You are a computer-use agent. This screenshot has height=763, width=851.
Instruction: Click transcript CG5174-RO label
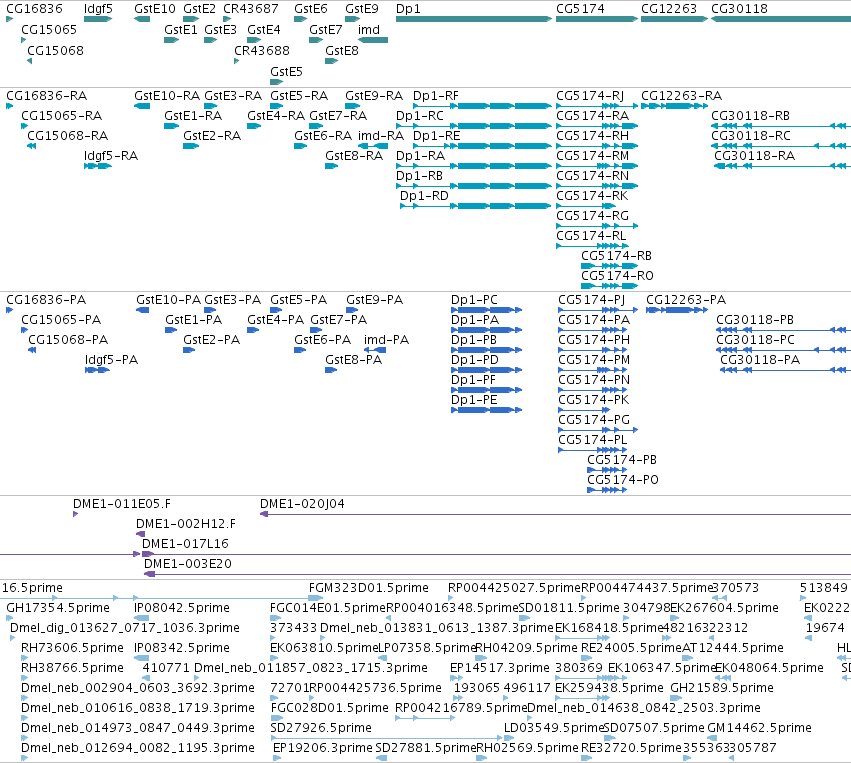[617, 276]
